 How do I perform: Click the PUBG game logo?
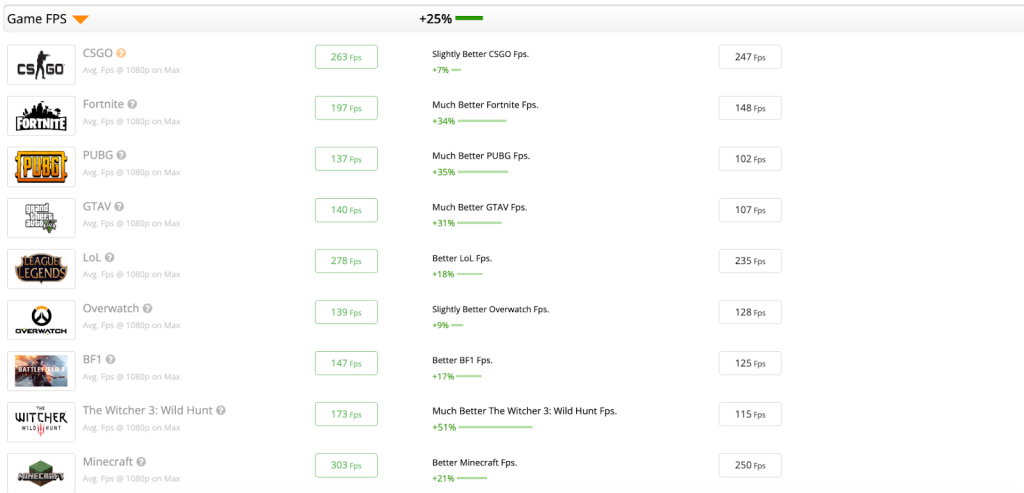(x=41, y=167)
